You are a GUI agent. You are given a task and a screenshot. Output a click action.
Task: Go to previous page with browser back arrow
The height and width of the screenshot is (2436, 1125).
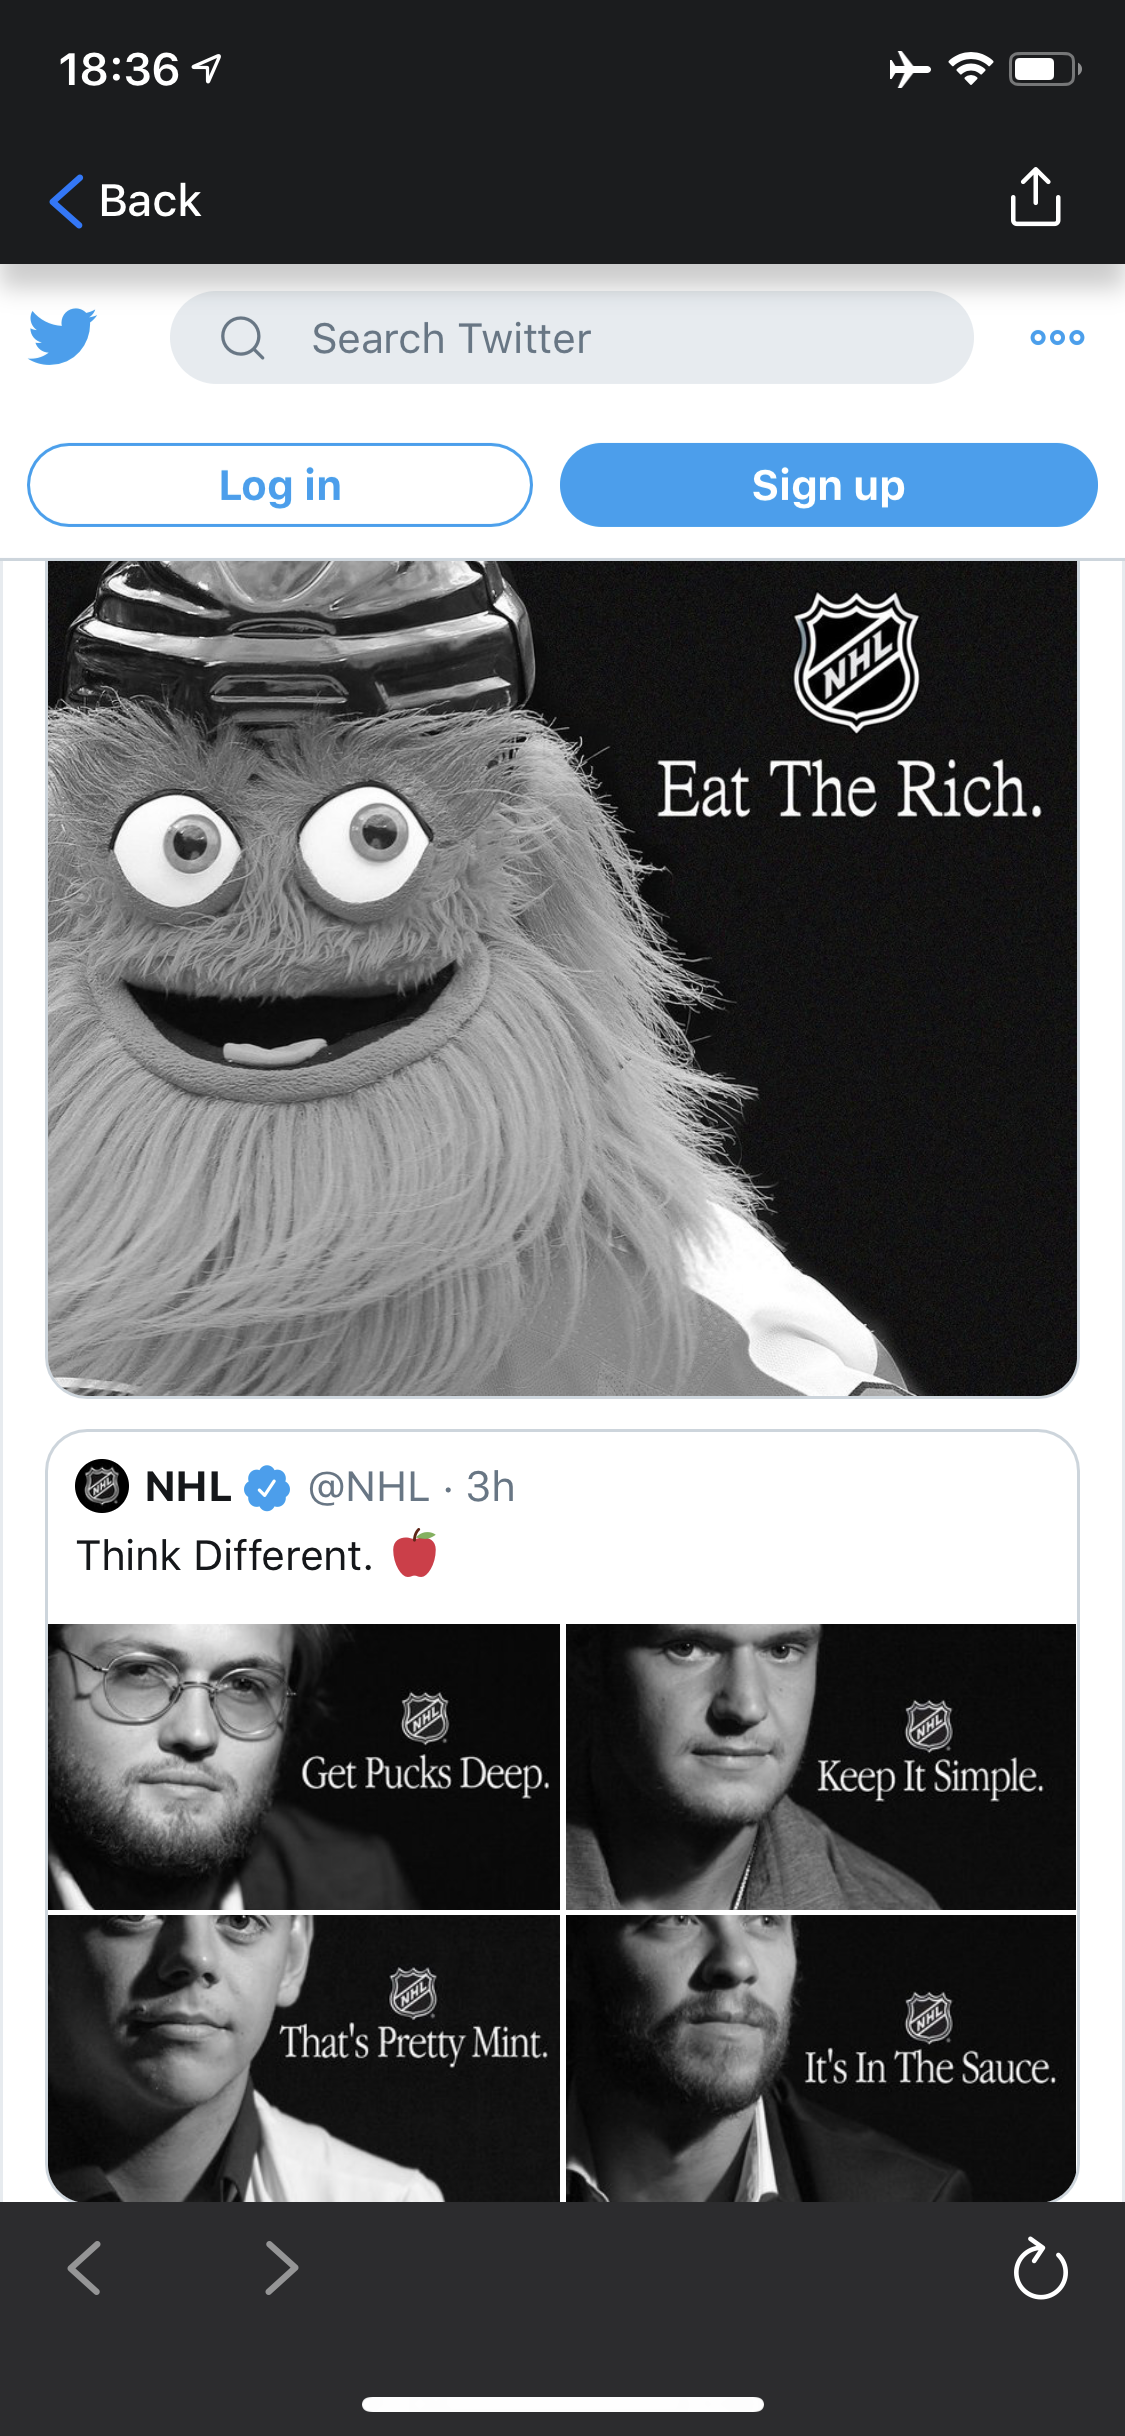(x=84, y=2267)
